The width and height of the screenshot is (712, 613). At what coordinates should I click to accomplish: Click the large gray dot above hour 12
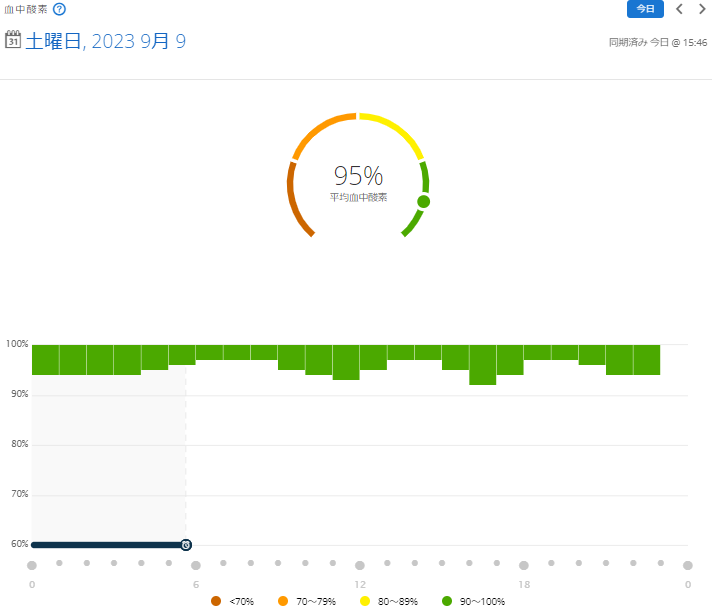360,565
